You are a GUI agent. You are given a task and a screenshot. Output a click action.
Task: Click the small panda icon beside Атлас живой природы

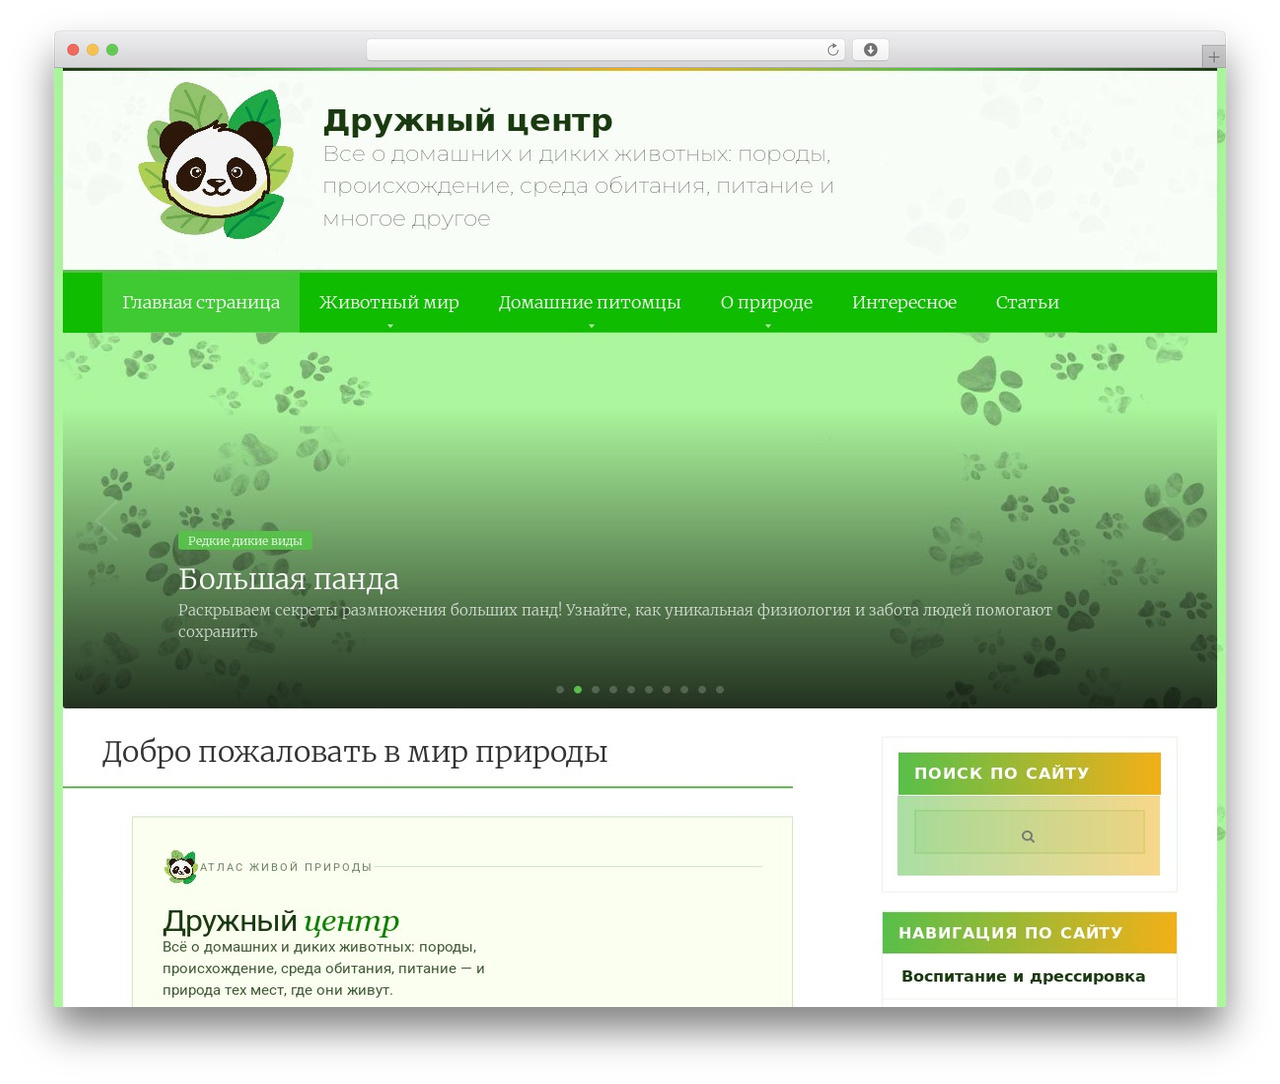(181, 867)
